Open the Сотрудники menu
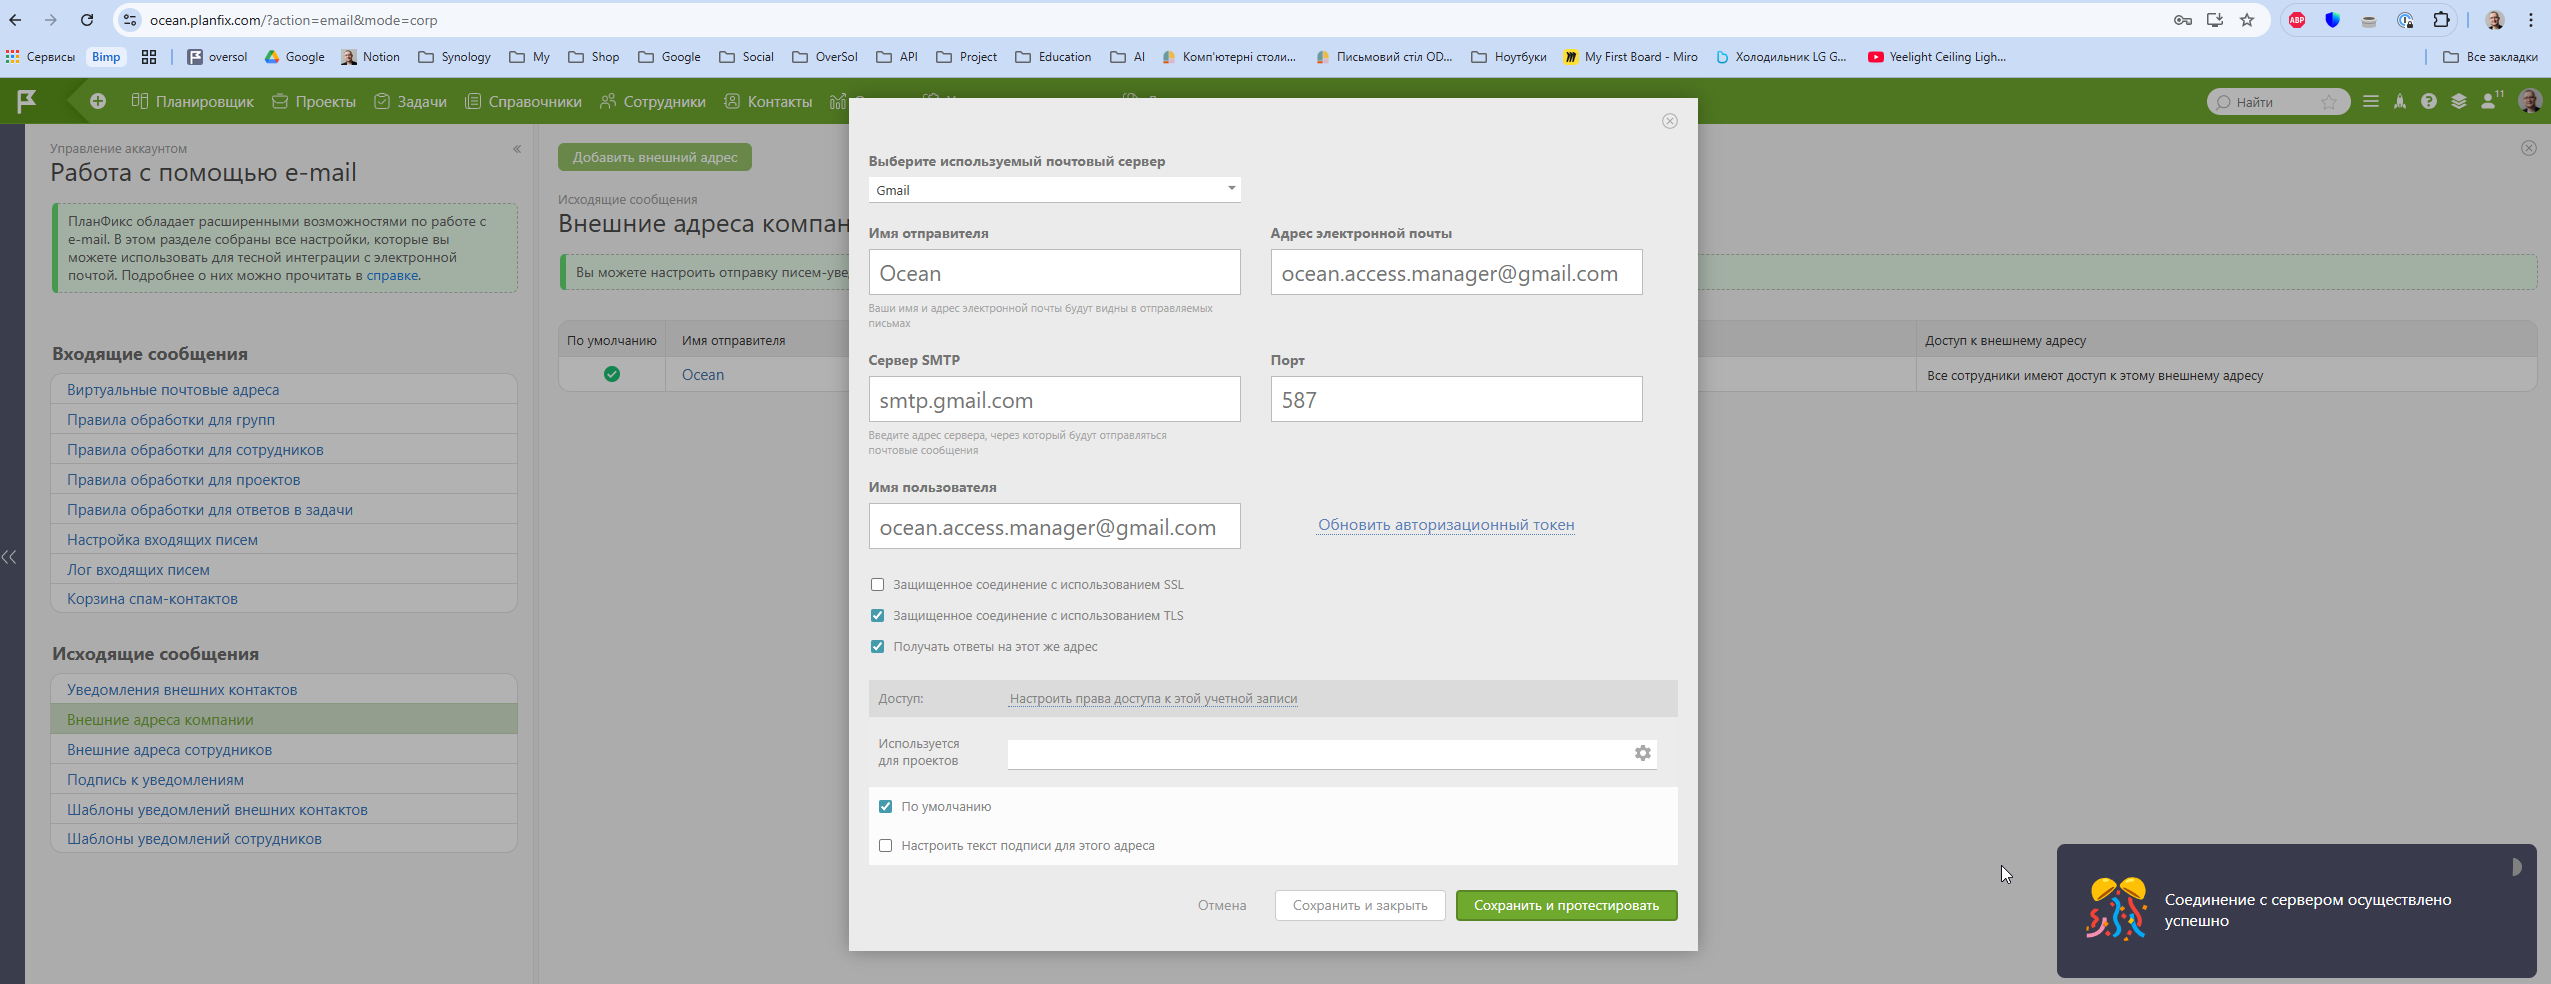The image size is (2551, 984). (x=653, y=102)
